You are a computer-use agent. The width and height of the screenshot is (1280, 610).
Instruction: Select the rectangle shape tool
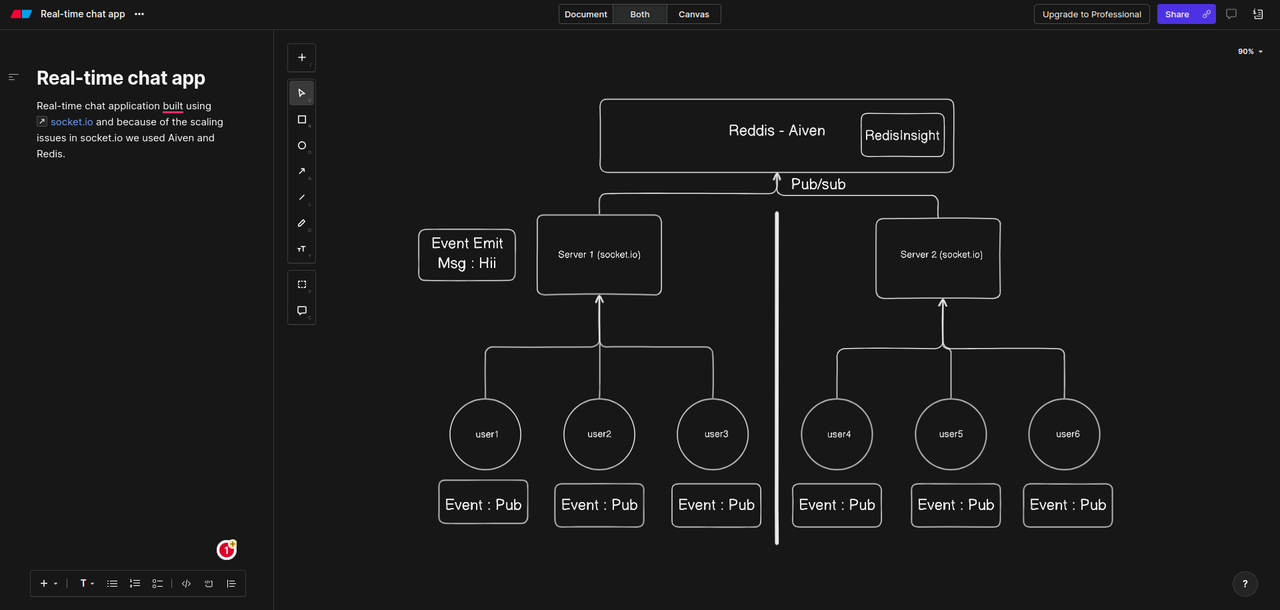click(x=302, y=119)
